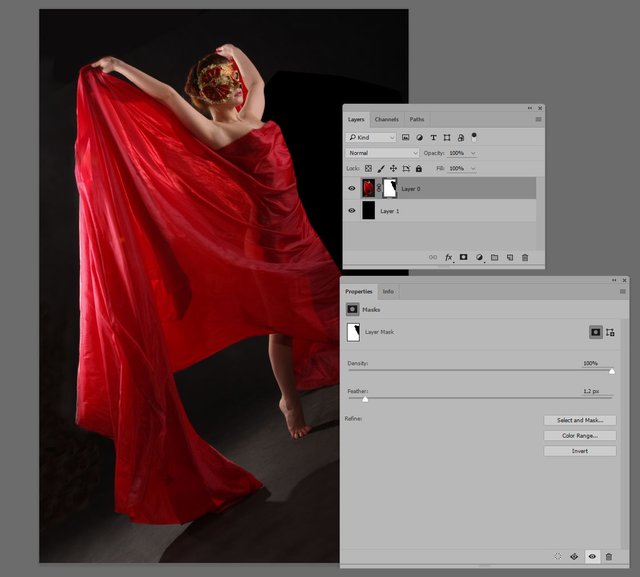
Task: Click Density 100% value field
Action: [591, 363]
